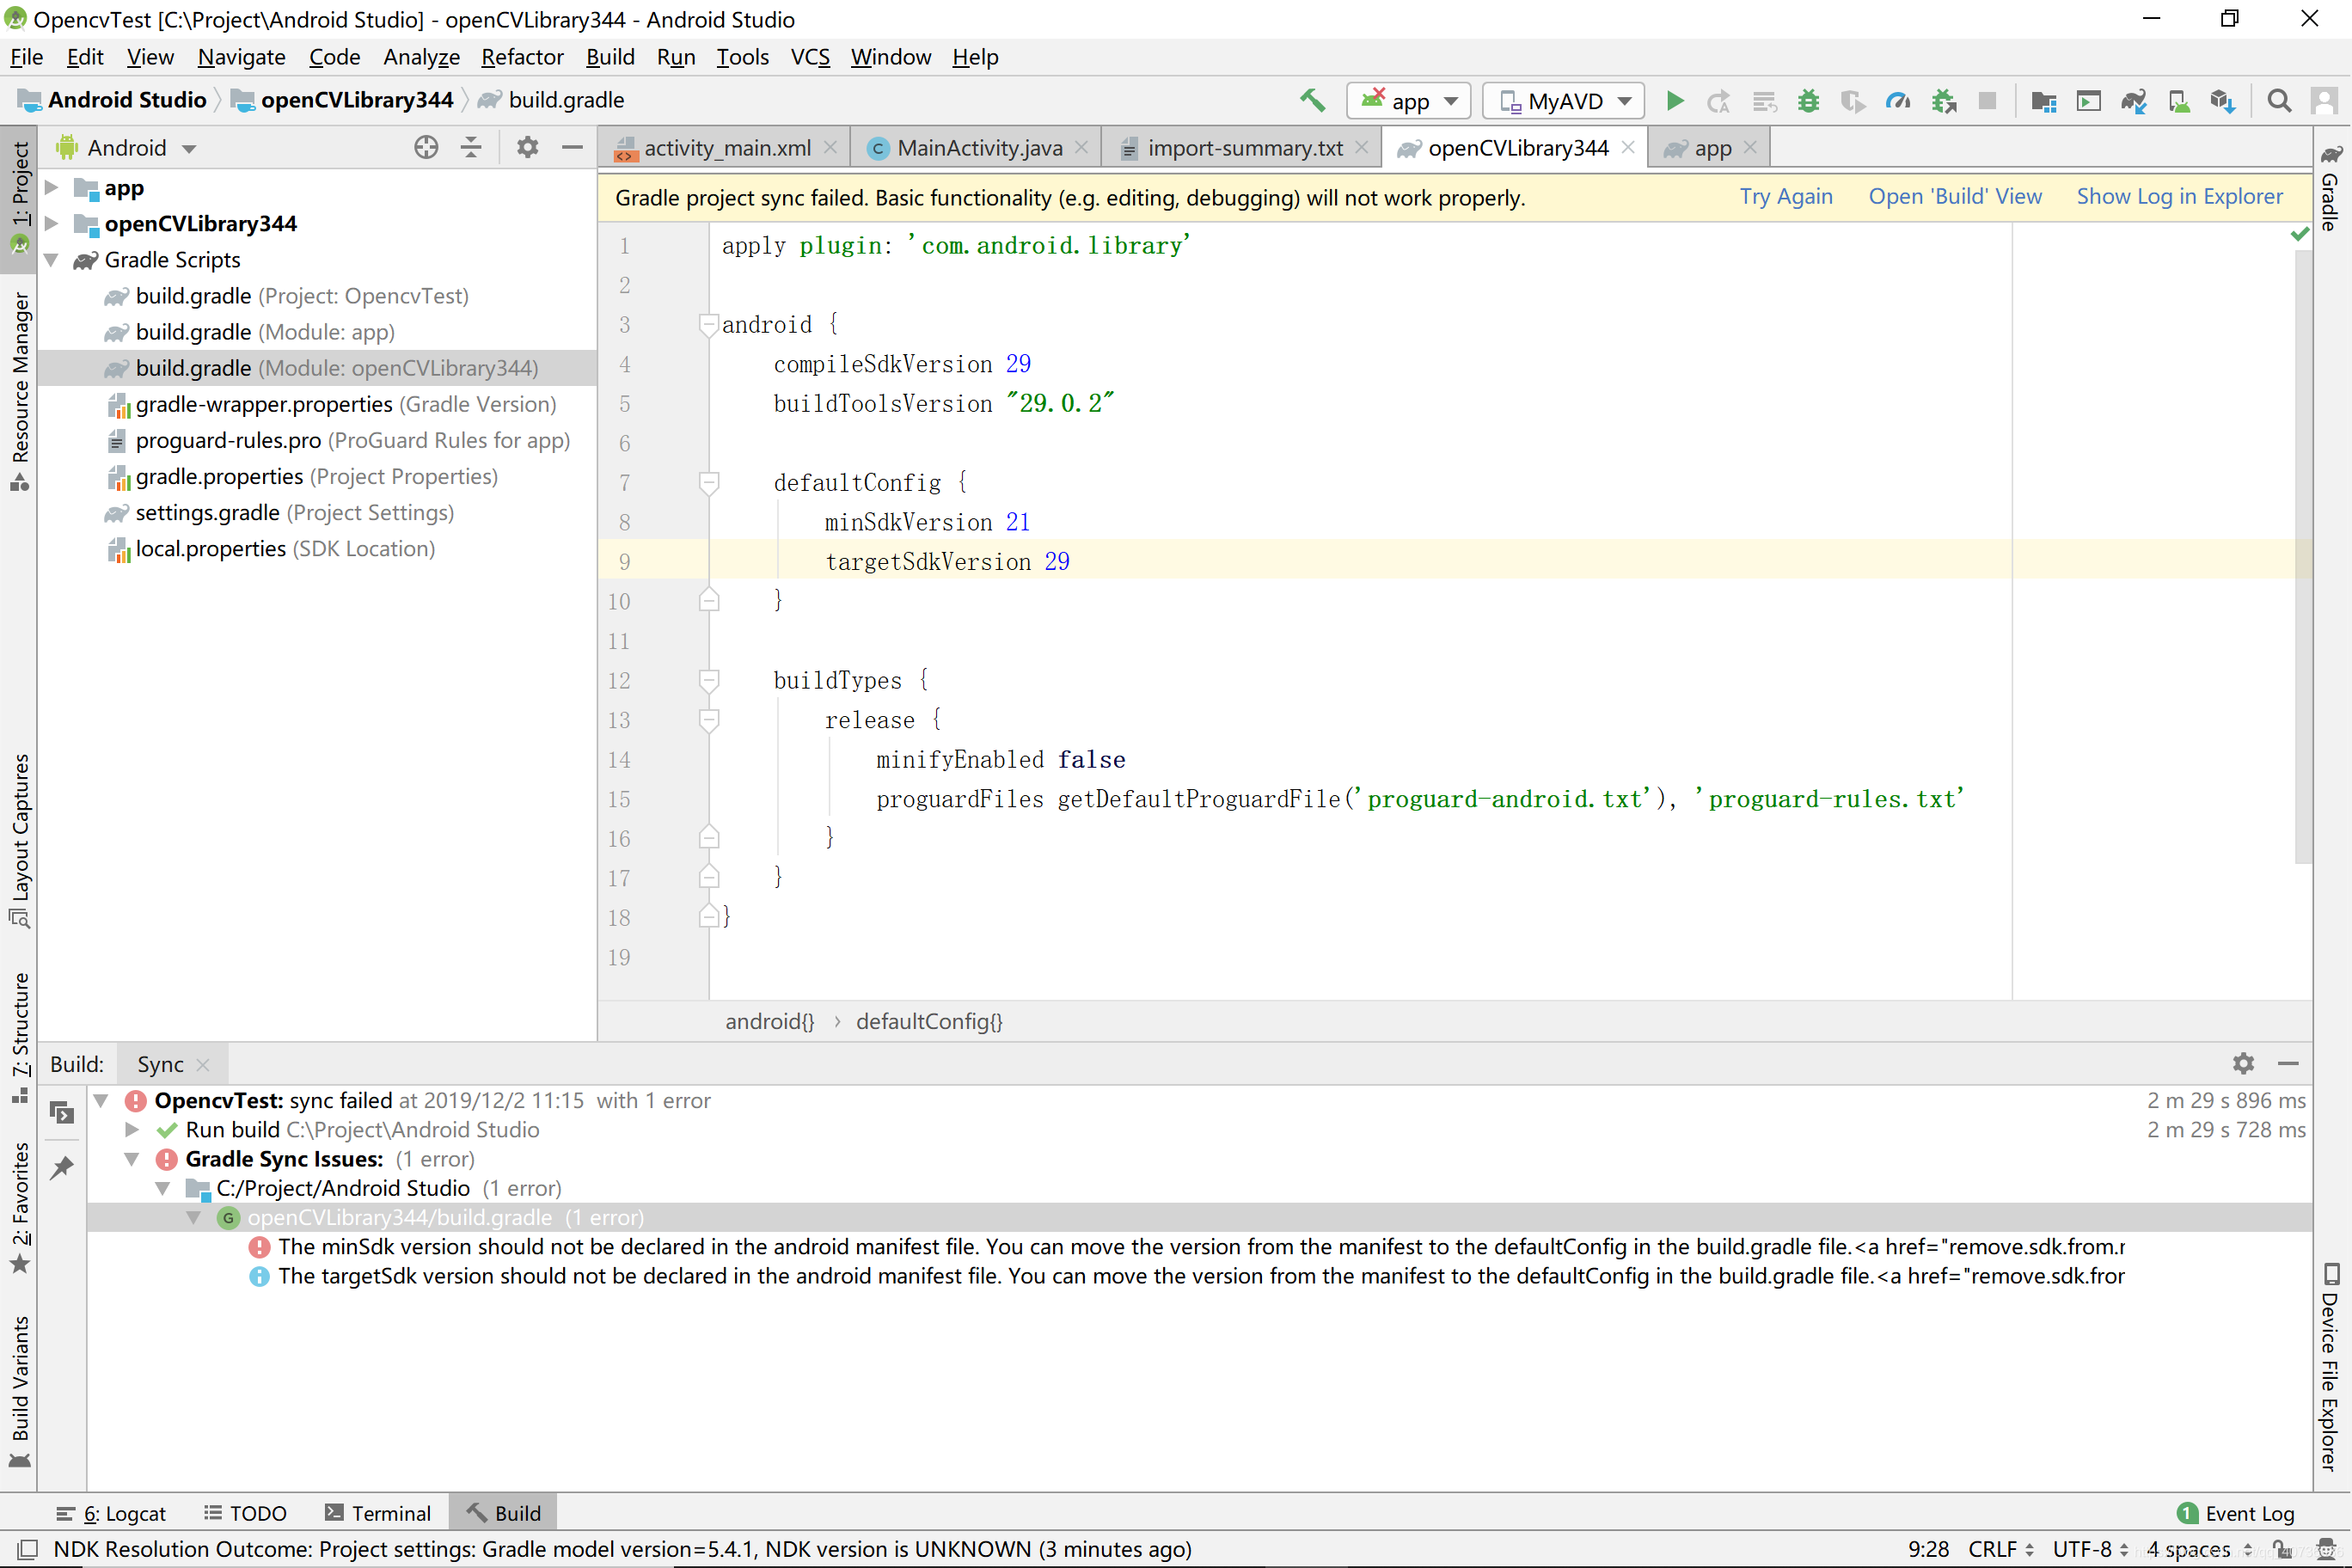Screen dimensions: 2352x1568
Task: Change the UTF-8 file encoding
Action: point(2090,1549)
